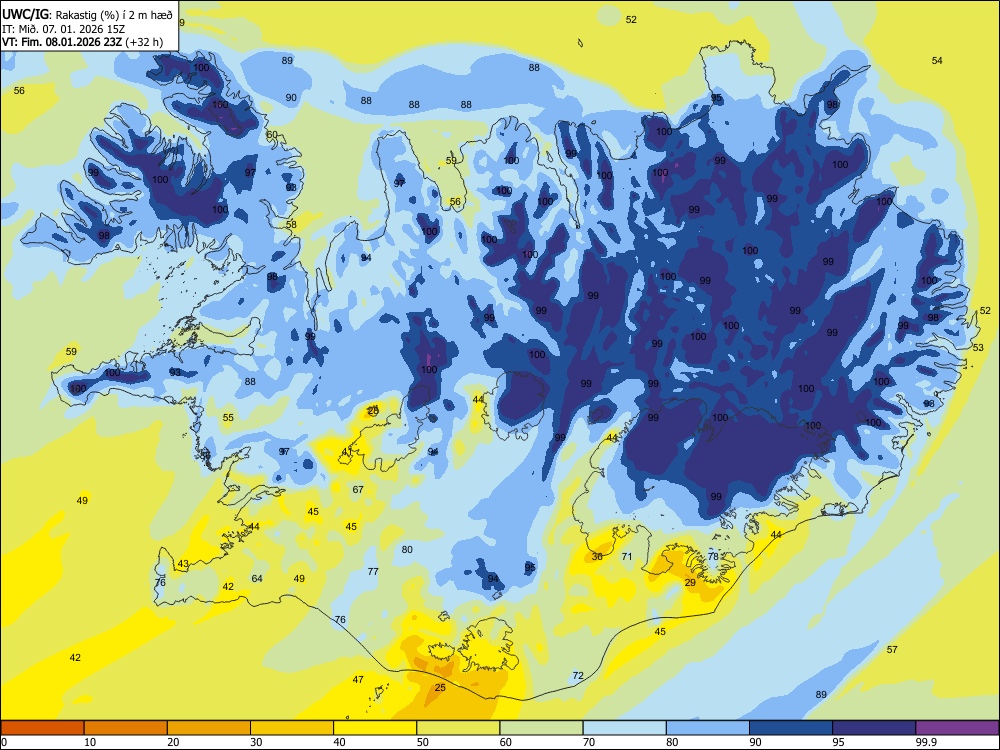This screenshot has height=750, width=1000.
Task: Click the 20–30 amber legend swatch
Action: (x=209, y=728)
